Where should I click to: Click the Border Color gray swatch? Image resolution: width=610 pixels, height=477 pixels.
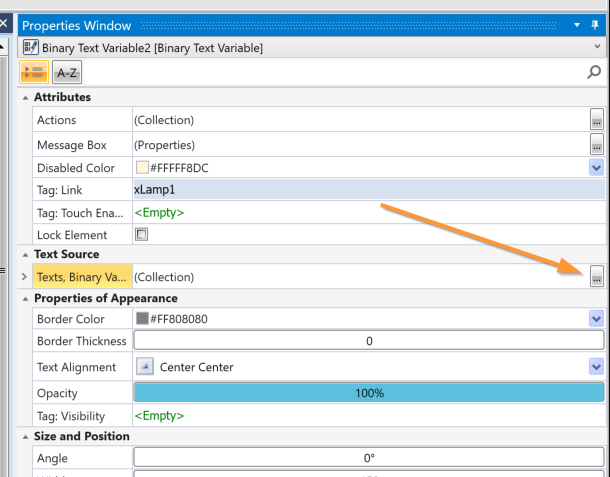(142, 319)
